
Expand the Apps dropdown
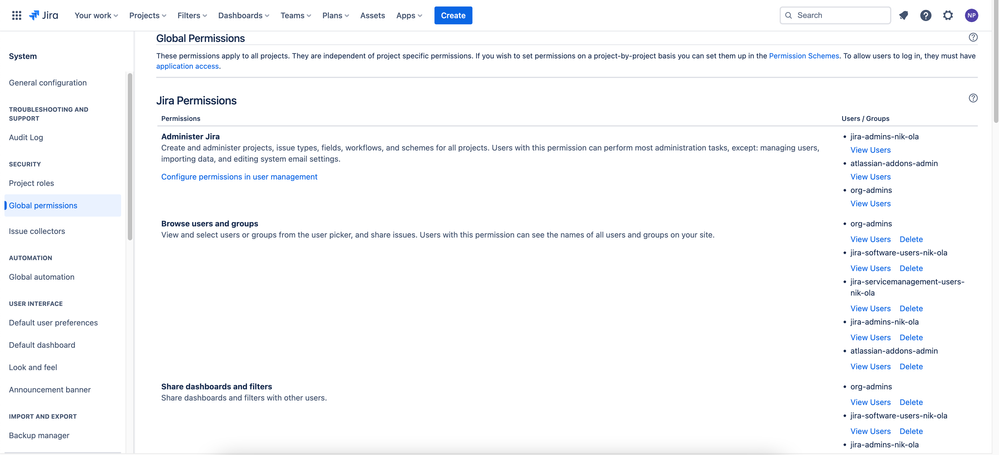click(x=409, y=15)
